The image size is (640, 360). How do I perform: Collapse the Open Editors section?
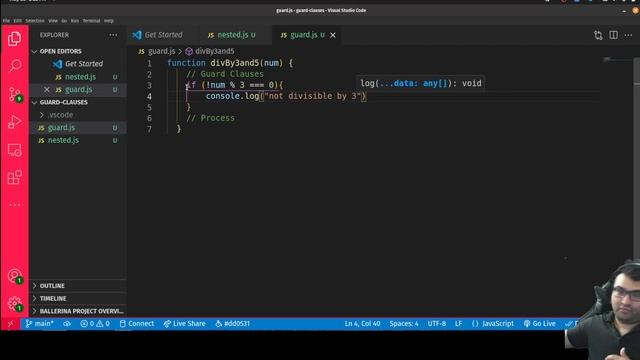point(60,51)
